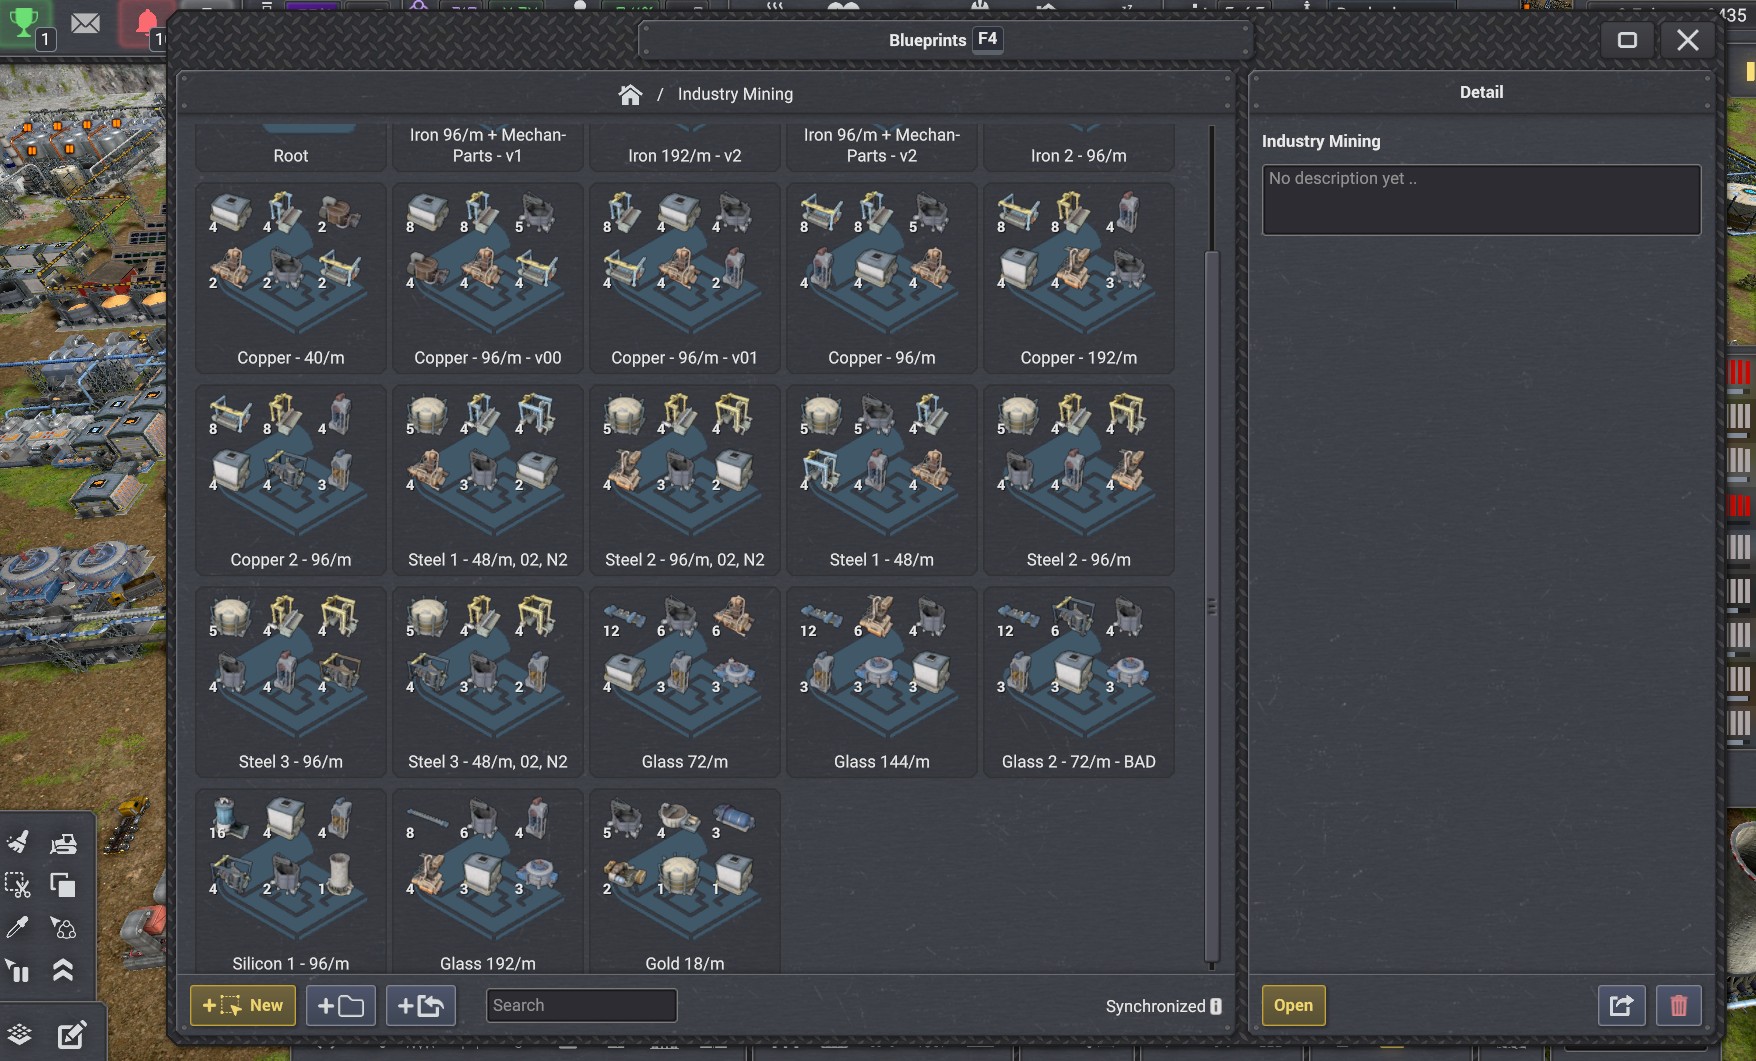Select the 'Steel 2 - 96/m, 02, N2' blueprint
1756x1061 pixels.
(685, 480)
